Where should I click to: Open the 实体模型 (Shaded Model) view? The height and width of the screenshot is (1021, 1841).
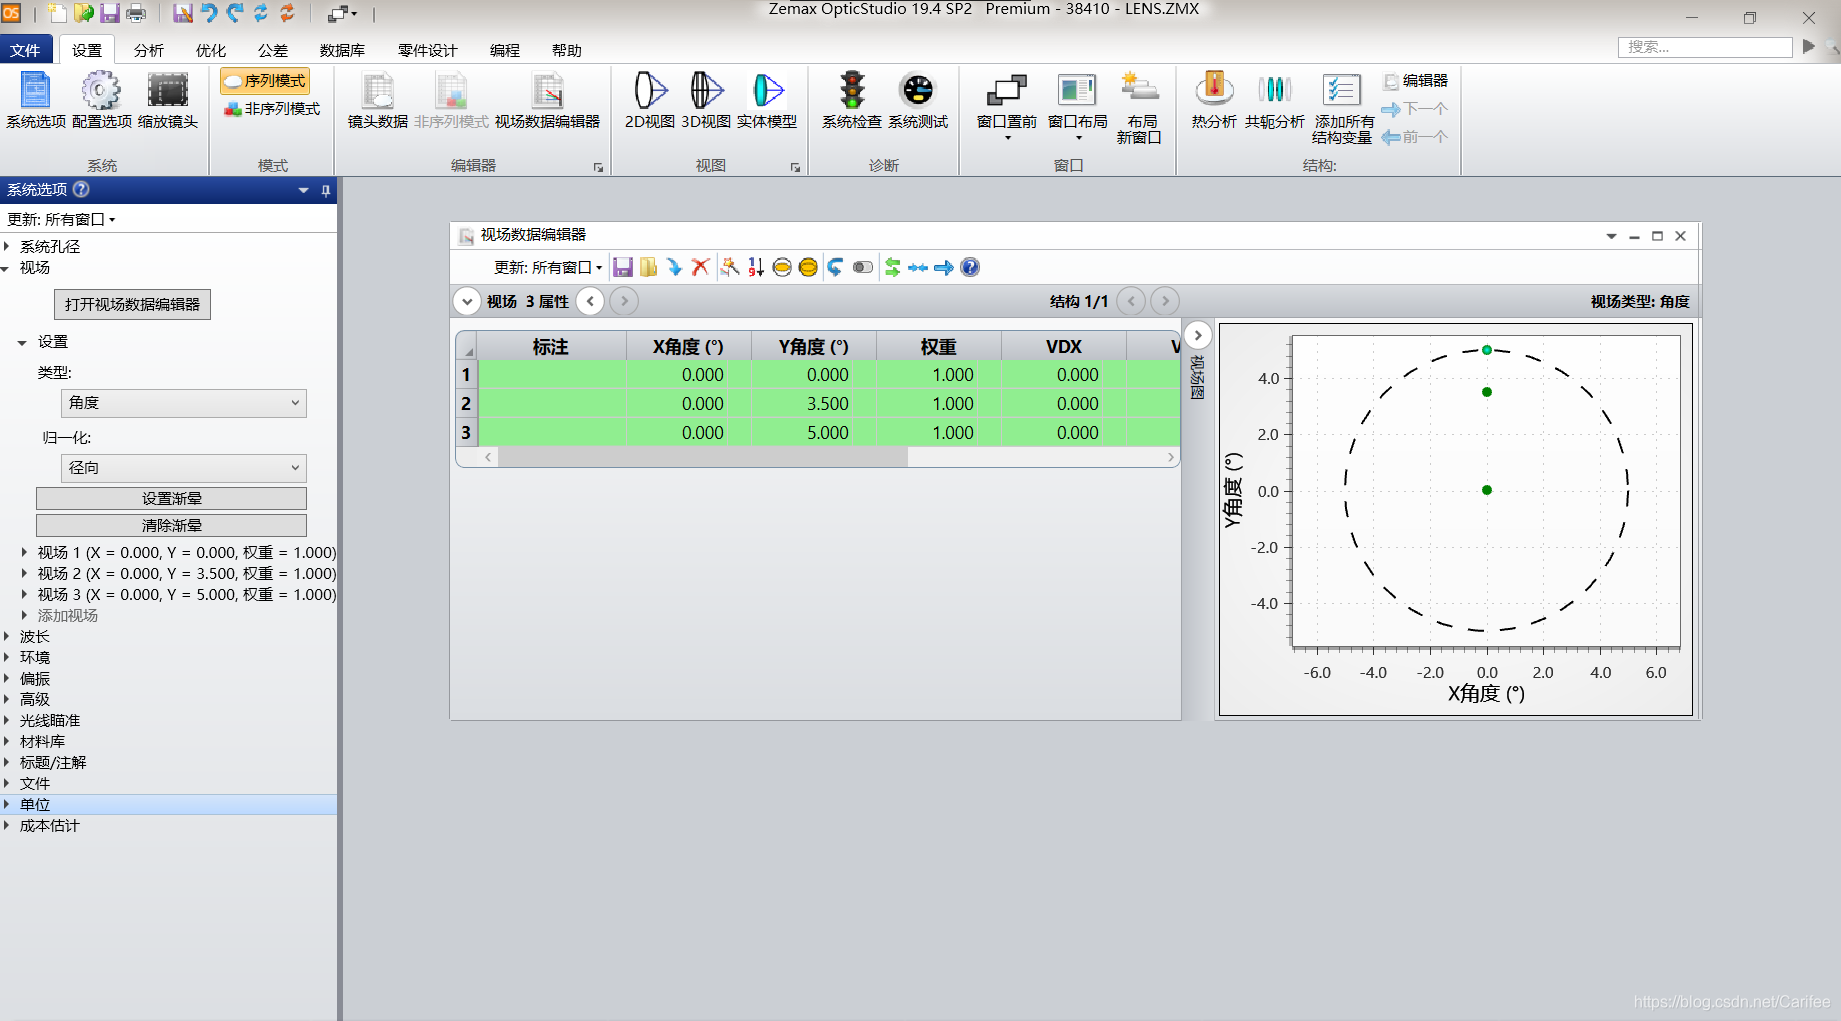pos(767,100)
